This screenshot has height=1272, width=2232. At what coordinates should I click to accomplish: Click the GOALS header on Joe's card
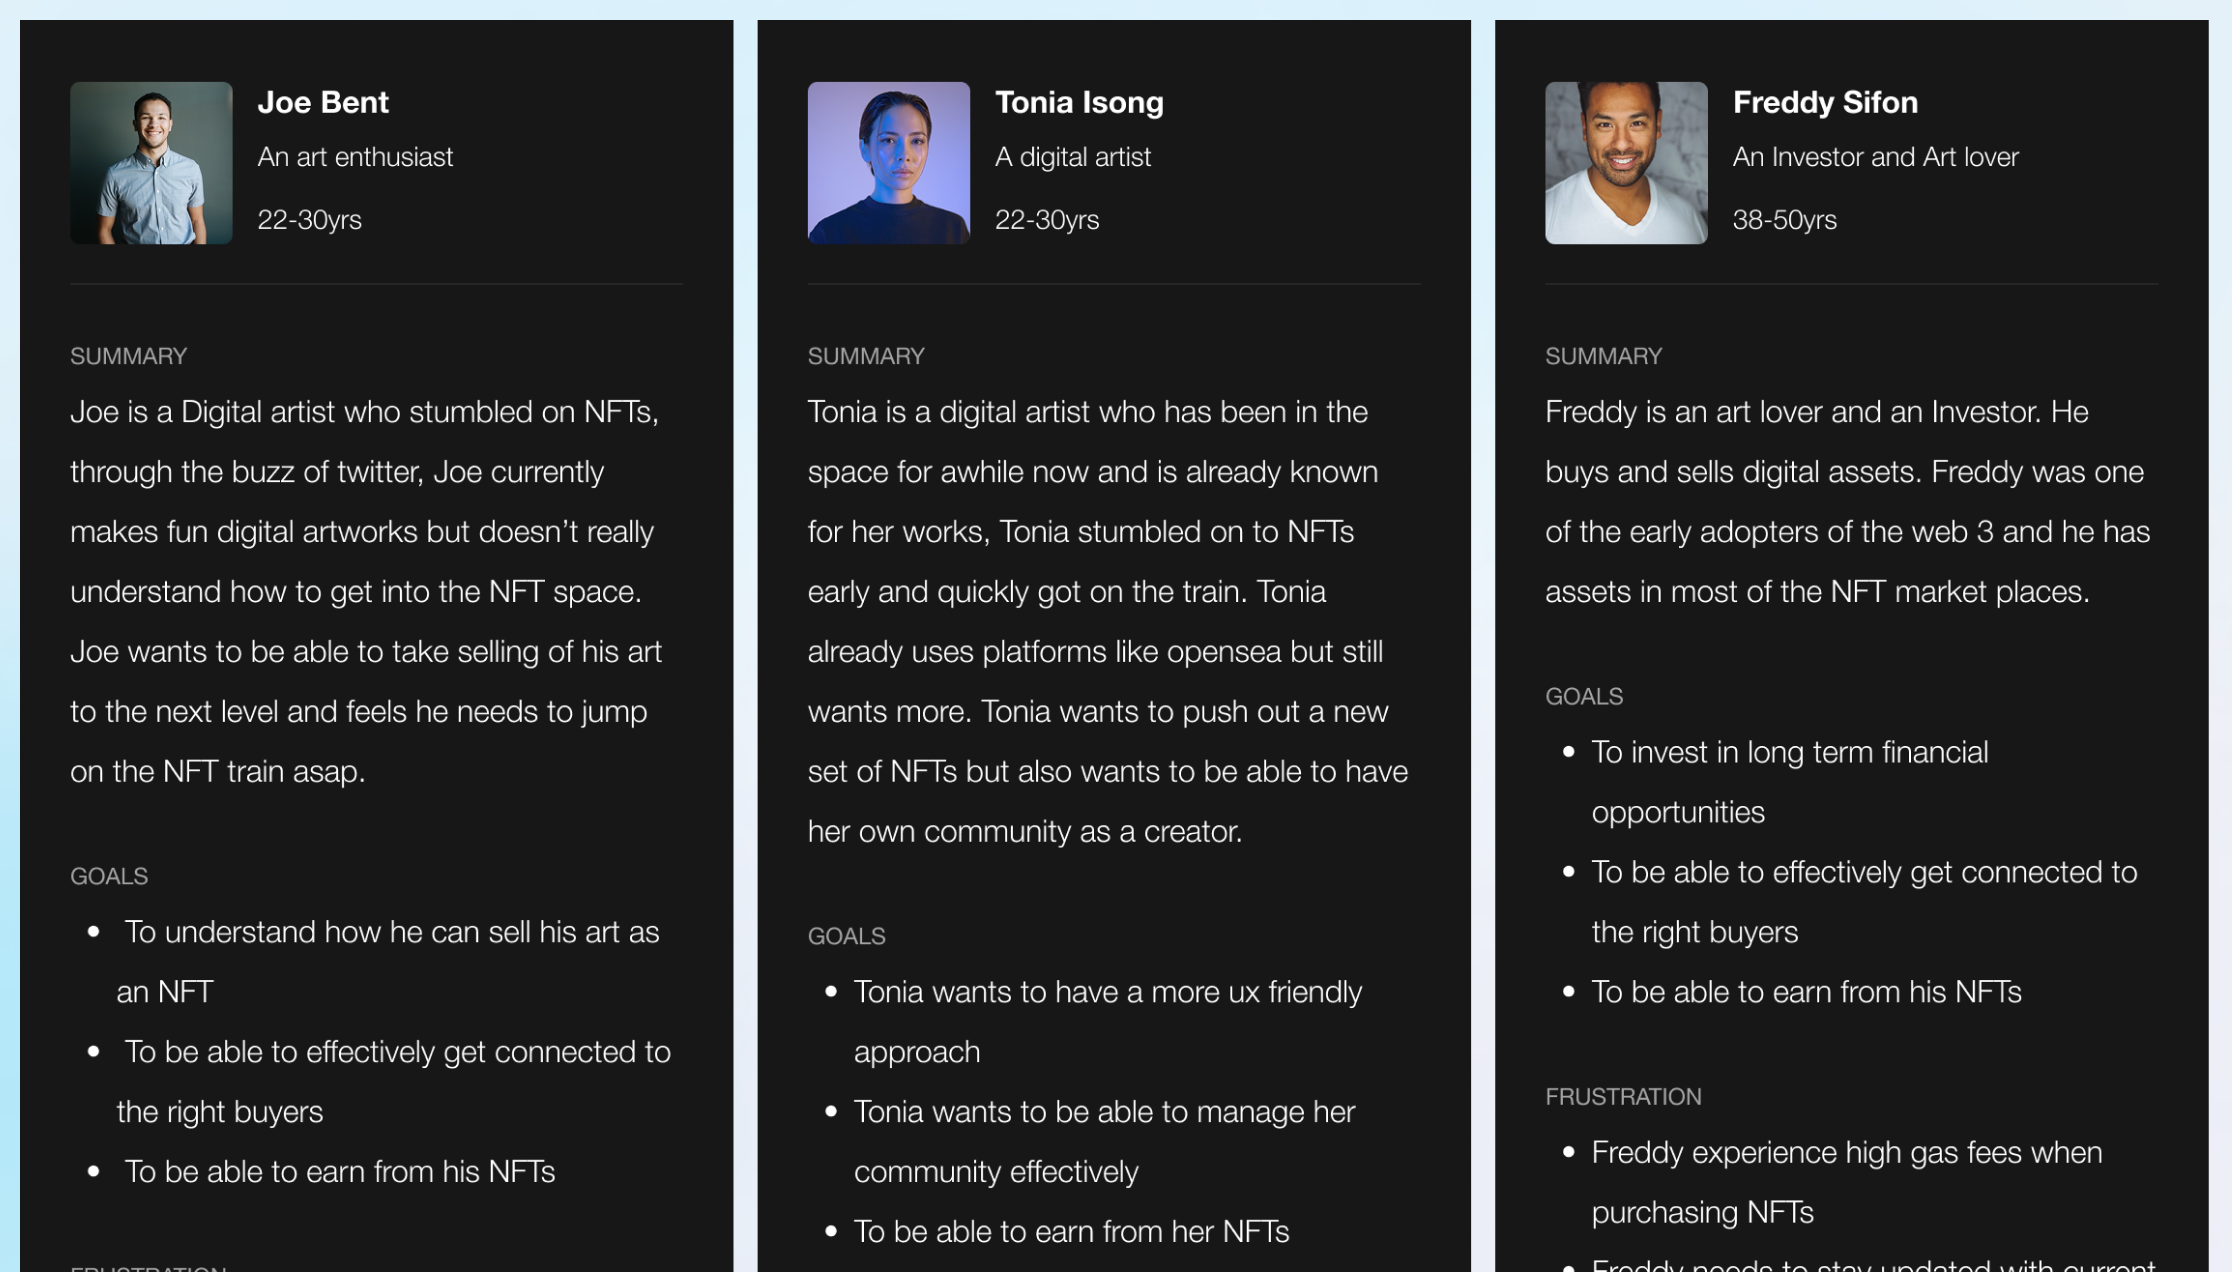[109, 876]
